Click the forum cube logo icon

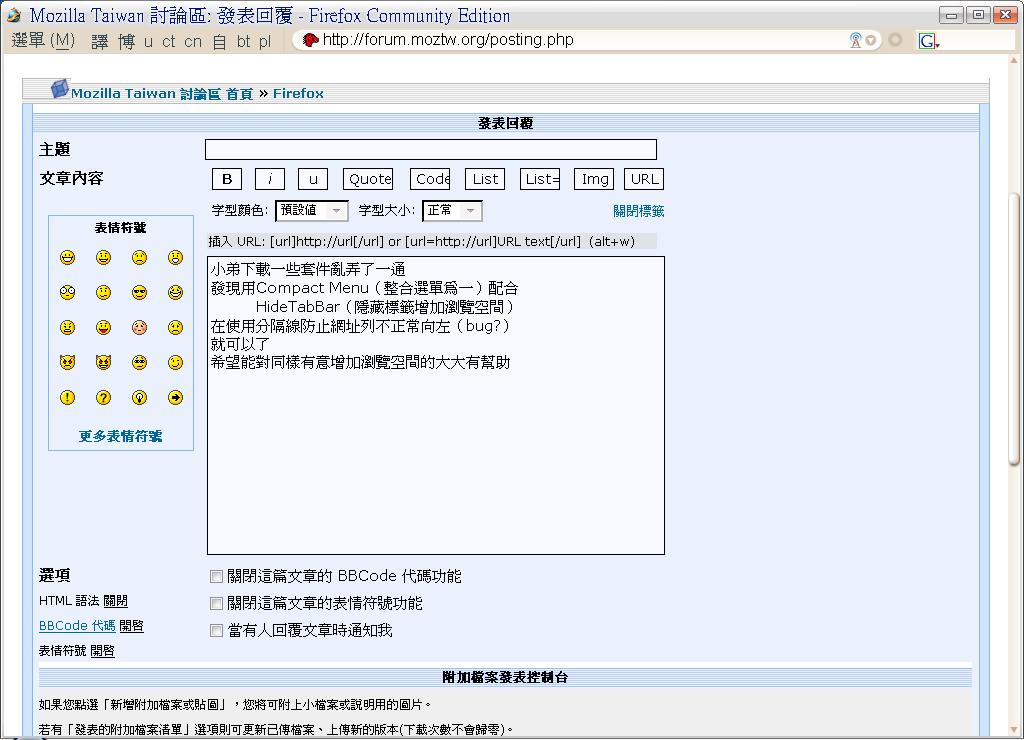(x=60, y=89)
